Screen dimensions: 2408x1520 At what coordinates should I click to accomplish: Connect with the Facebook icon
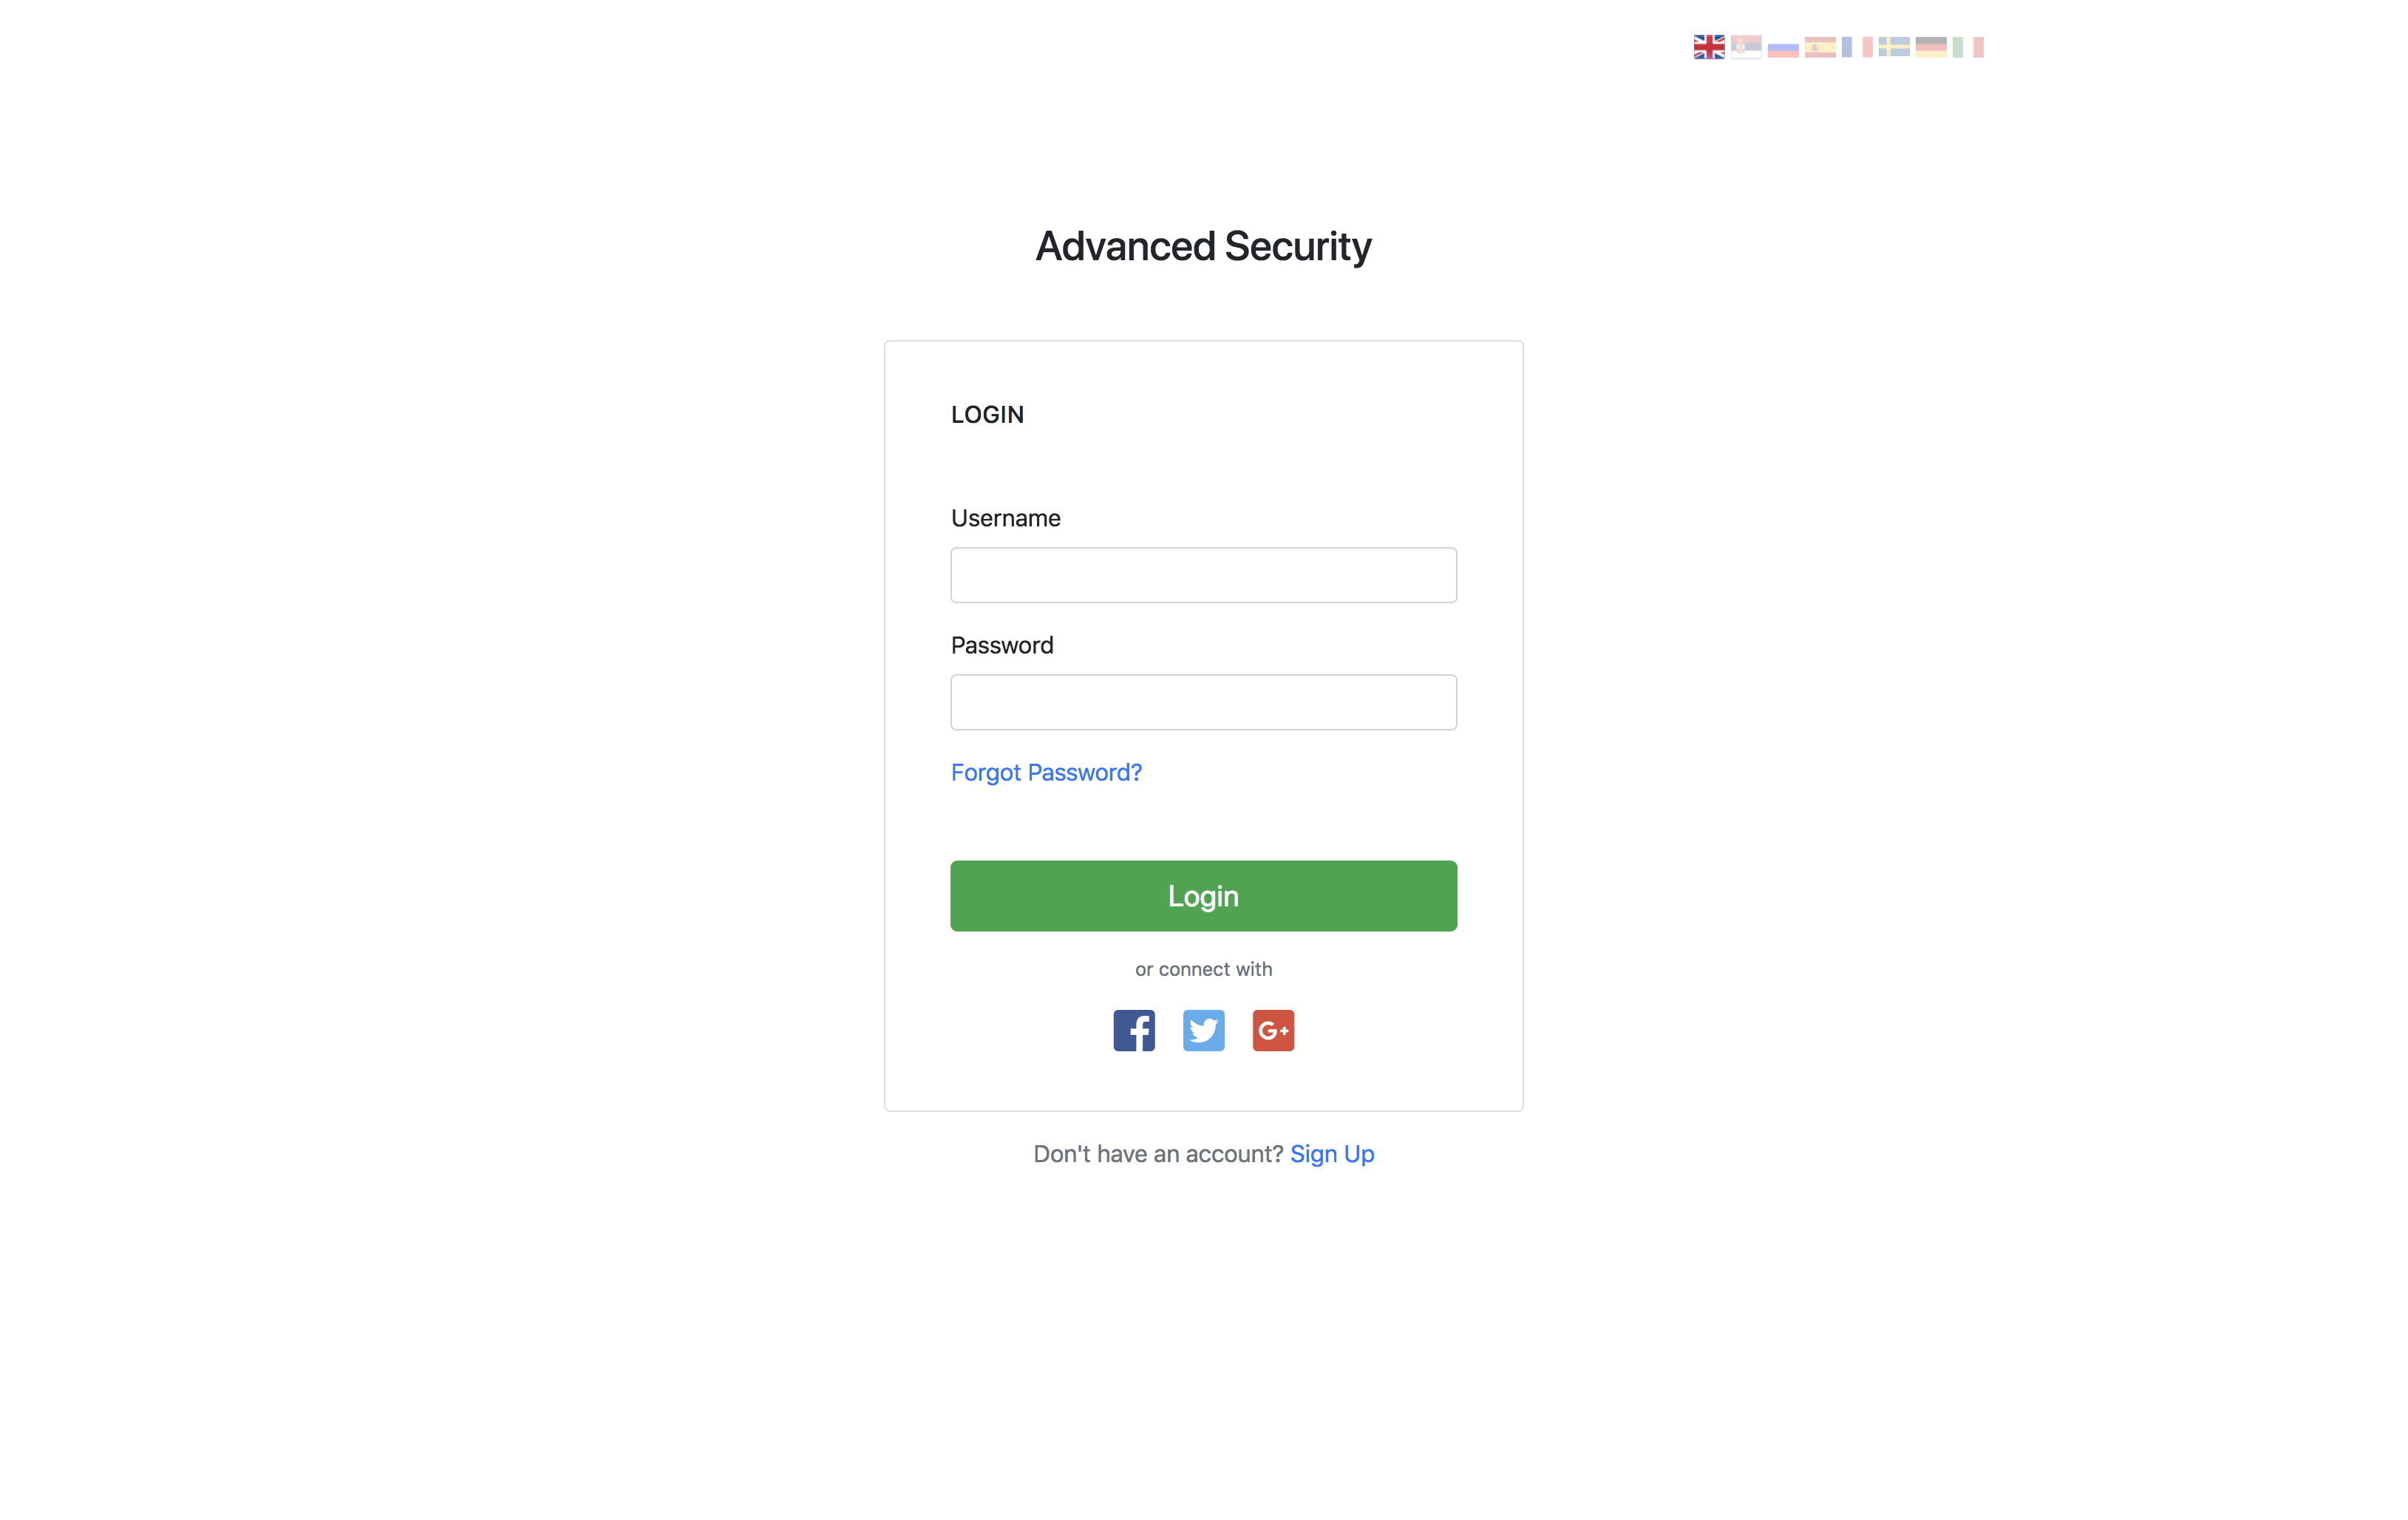coord(1134,1030)
